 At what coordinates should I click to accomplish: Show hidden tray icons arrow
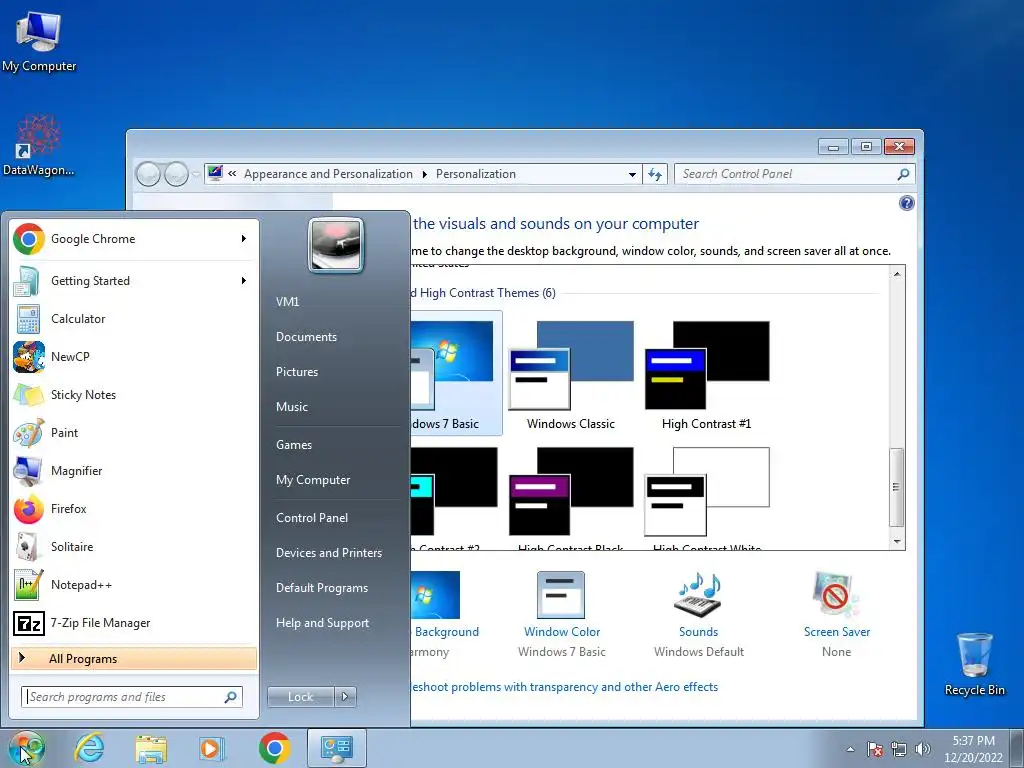(x=850, y=749)
